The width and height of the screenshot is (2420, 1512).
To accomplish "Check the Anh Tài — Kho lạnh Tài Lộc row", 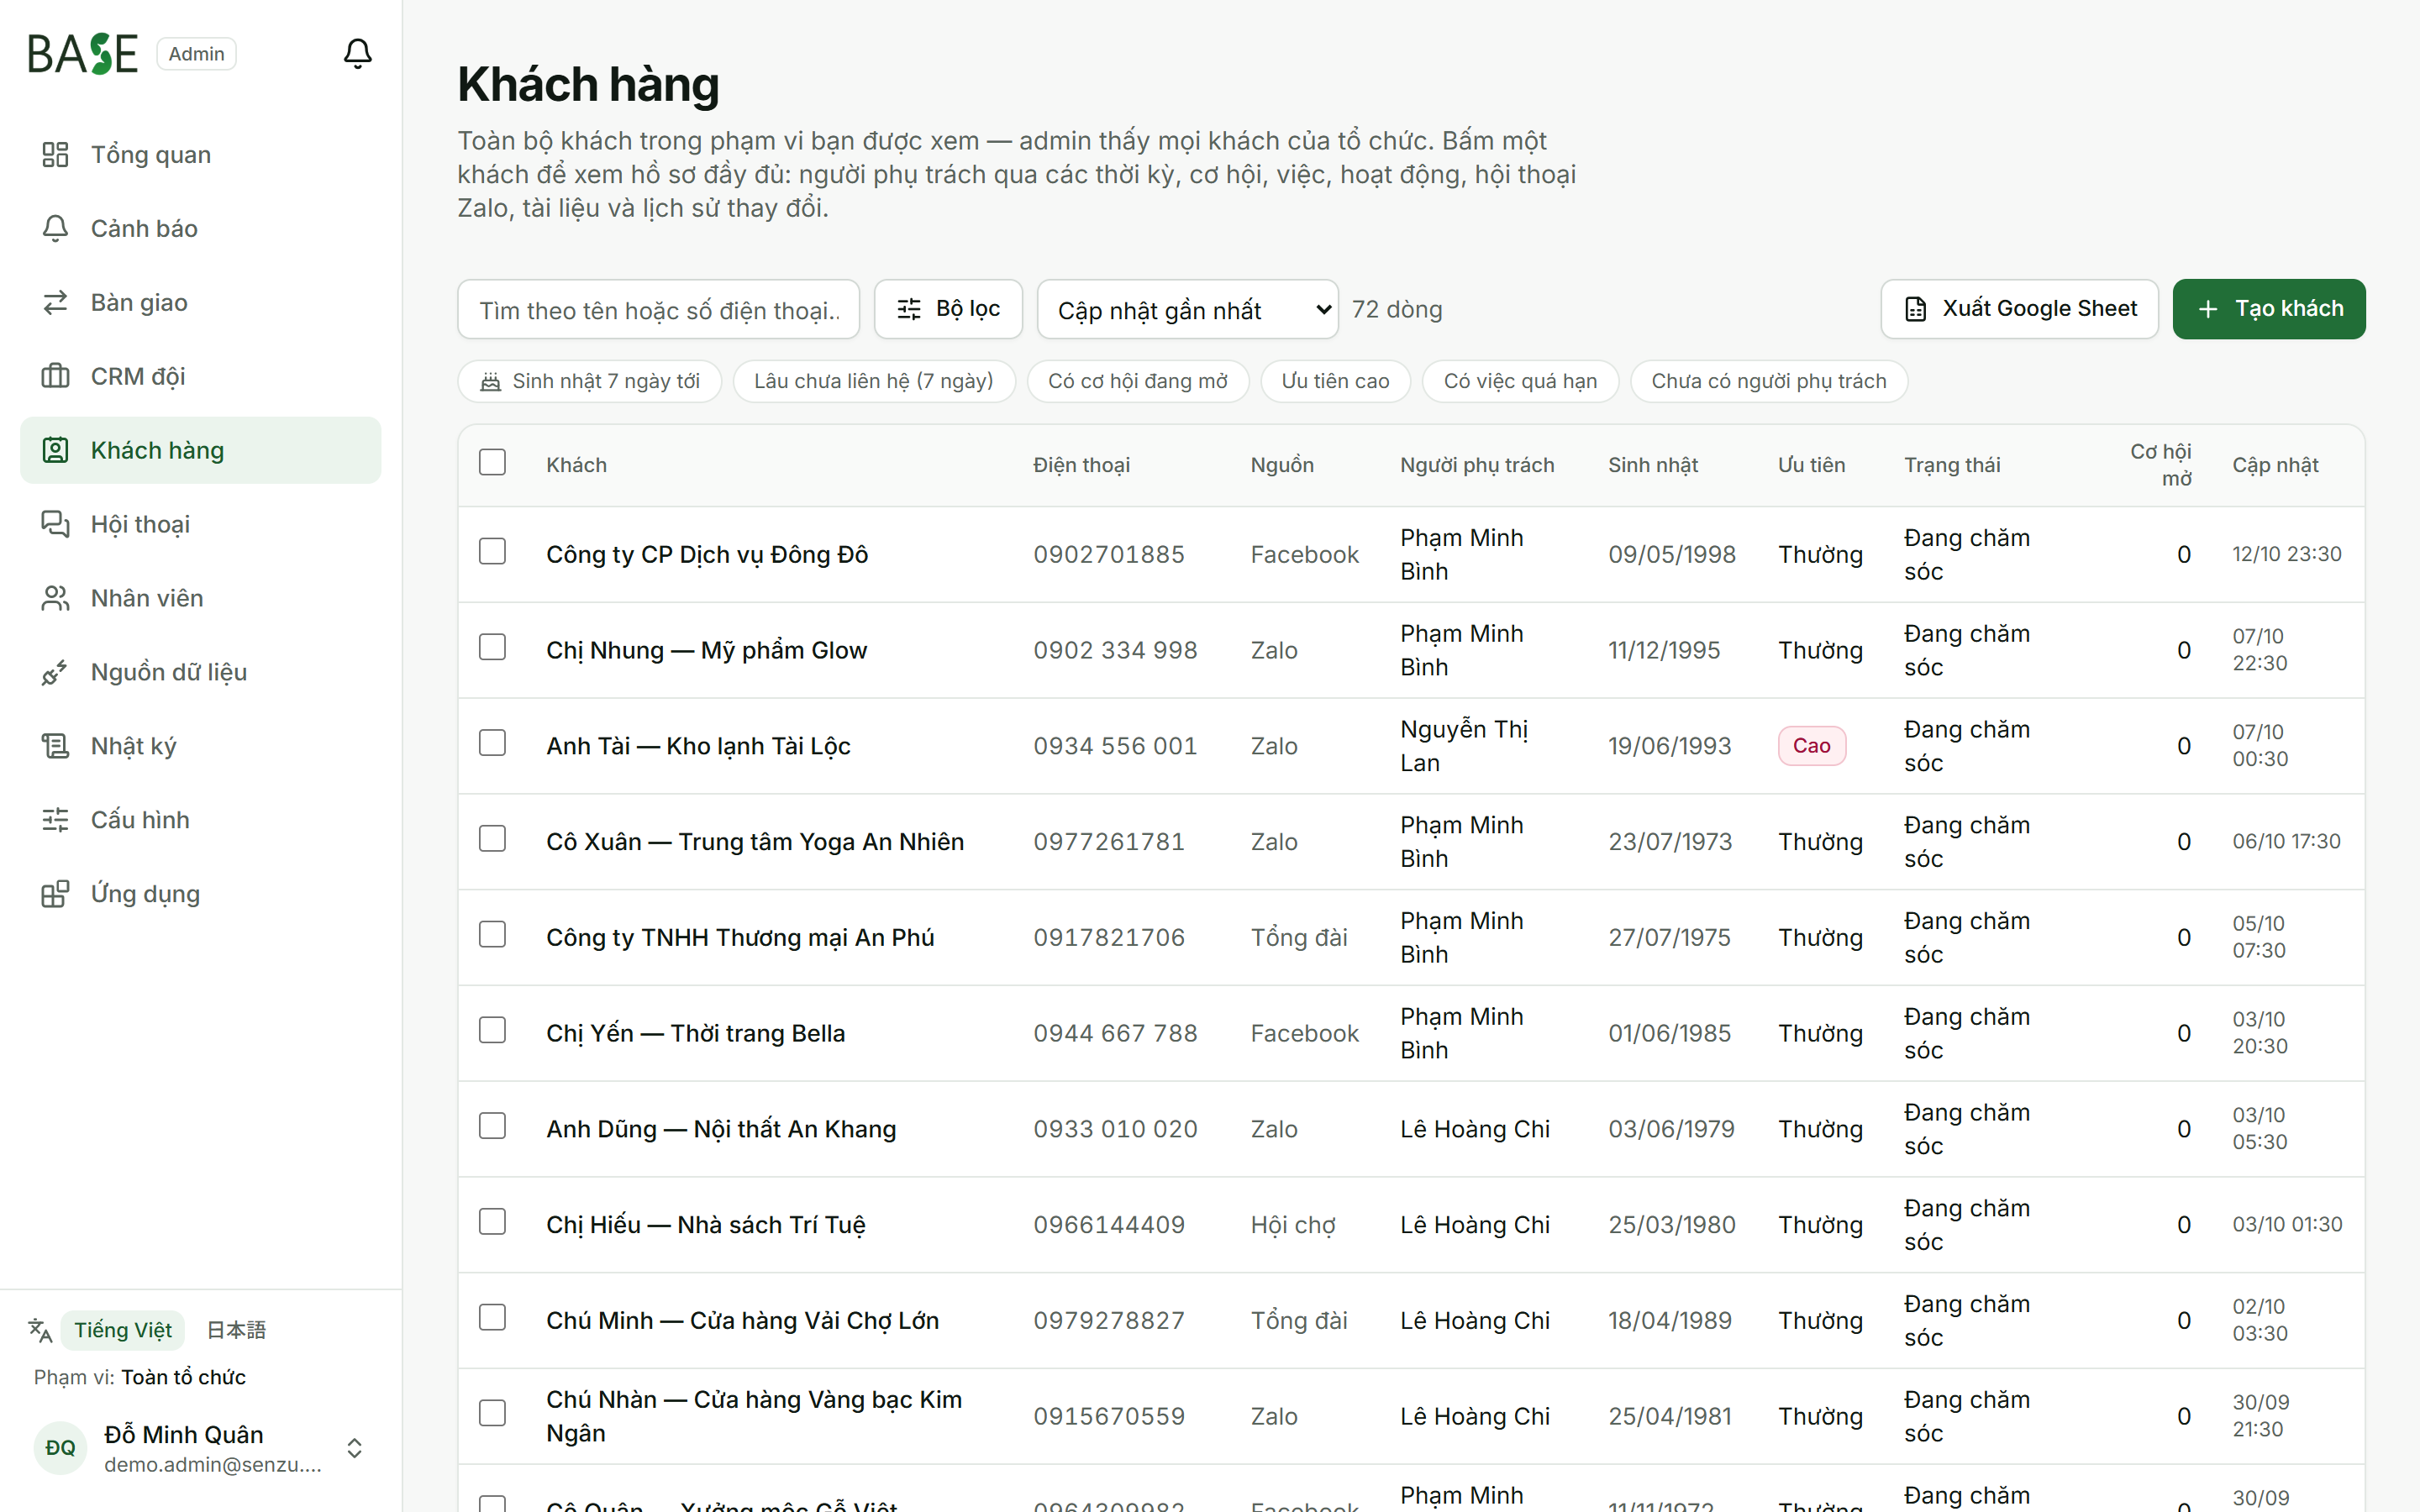I will pyautogui.click(x=492, y=743).
